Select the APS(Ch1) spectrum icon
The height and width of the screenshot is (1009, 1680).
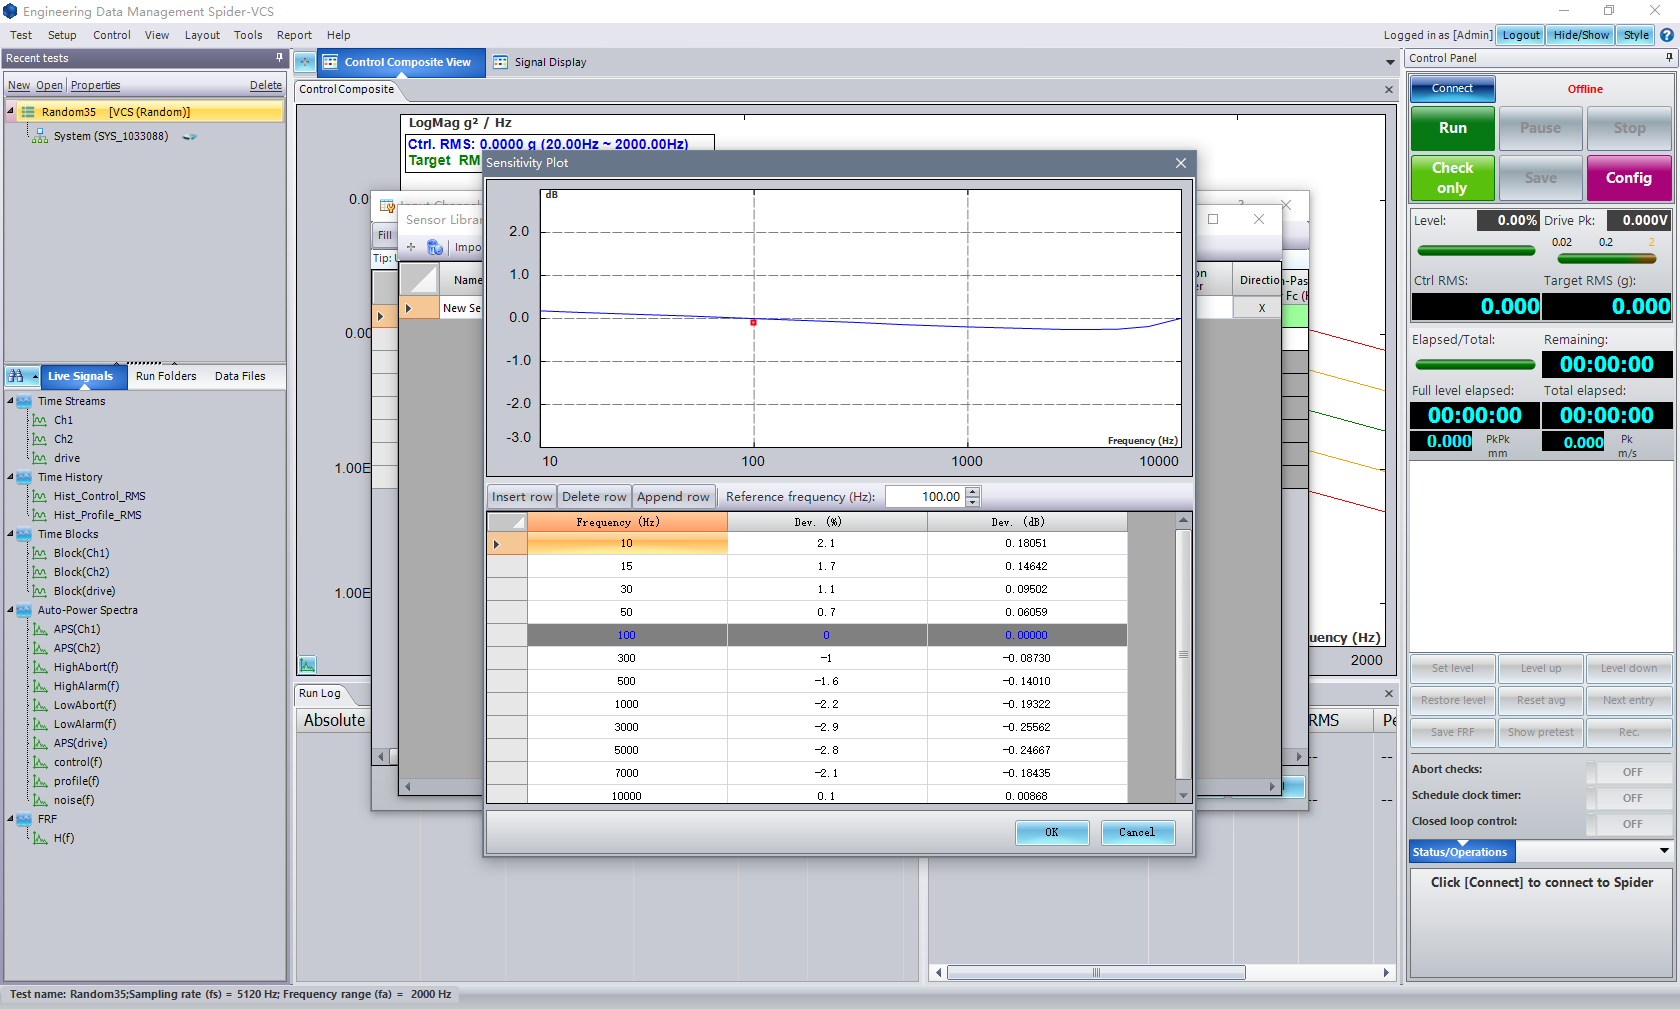[40, 629]
